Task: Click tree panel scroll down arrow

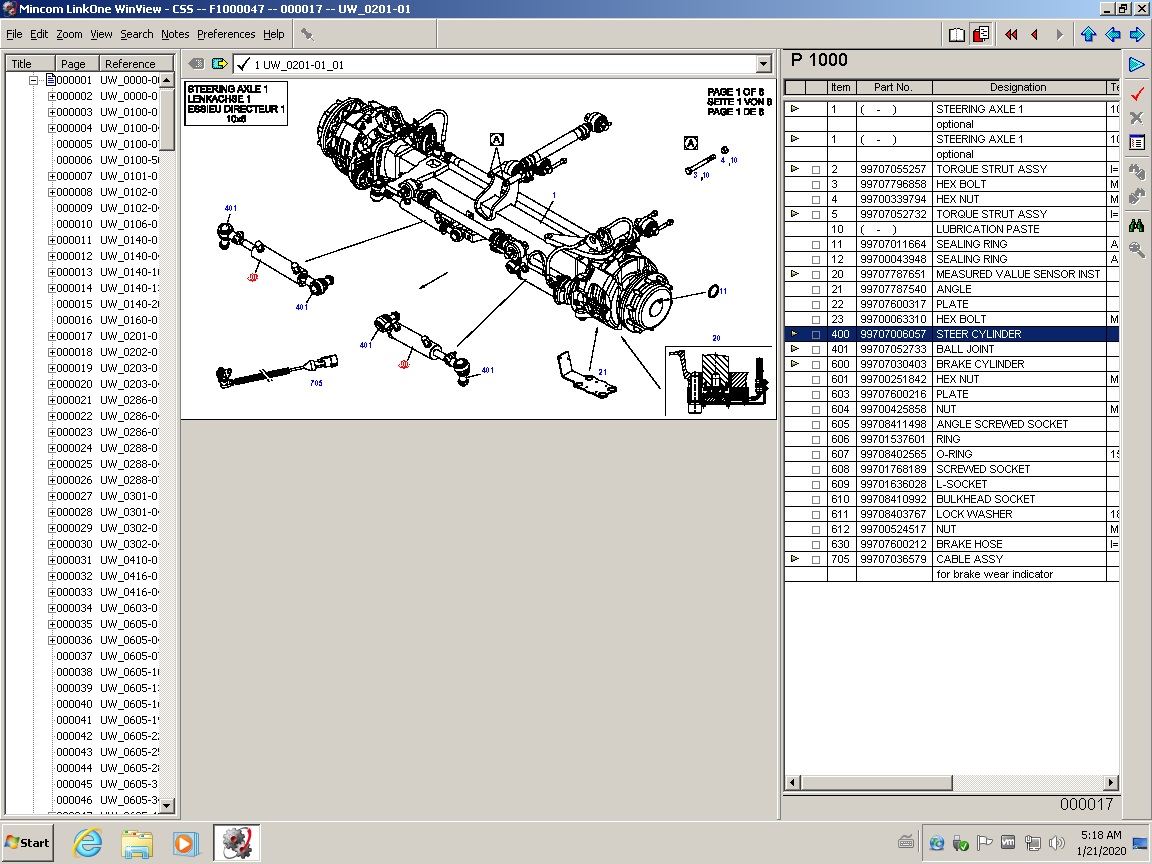Action: pos(167,806)
